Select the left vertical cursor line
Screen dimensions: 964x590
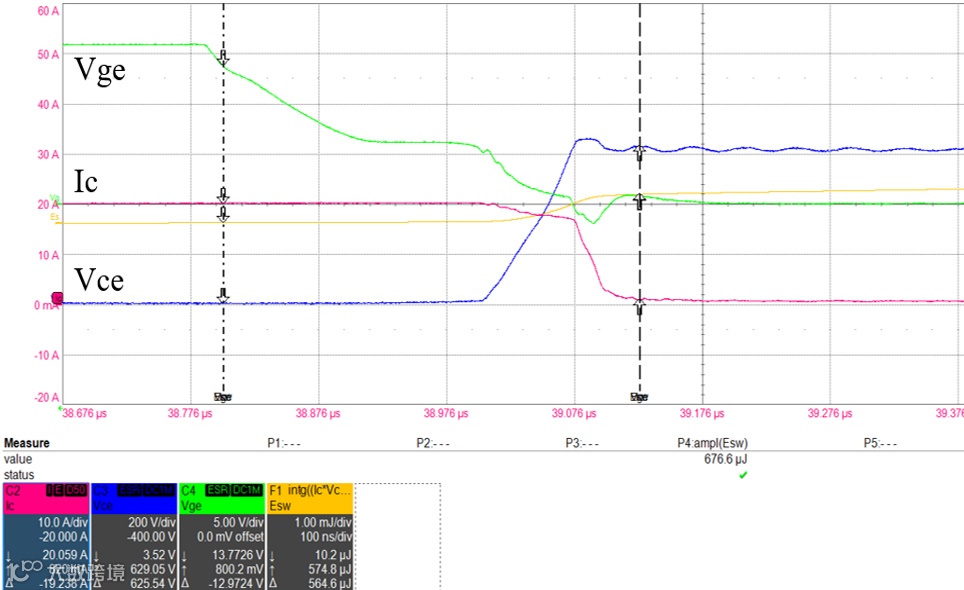pos(223,203)
